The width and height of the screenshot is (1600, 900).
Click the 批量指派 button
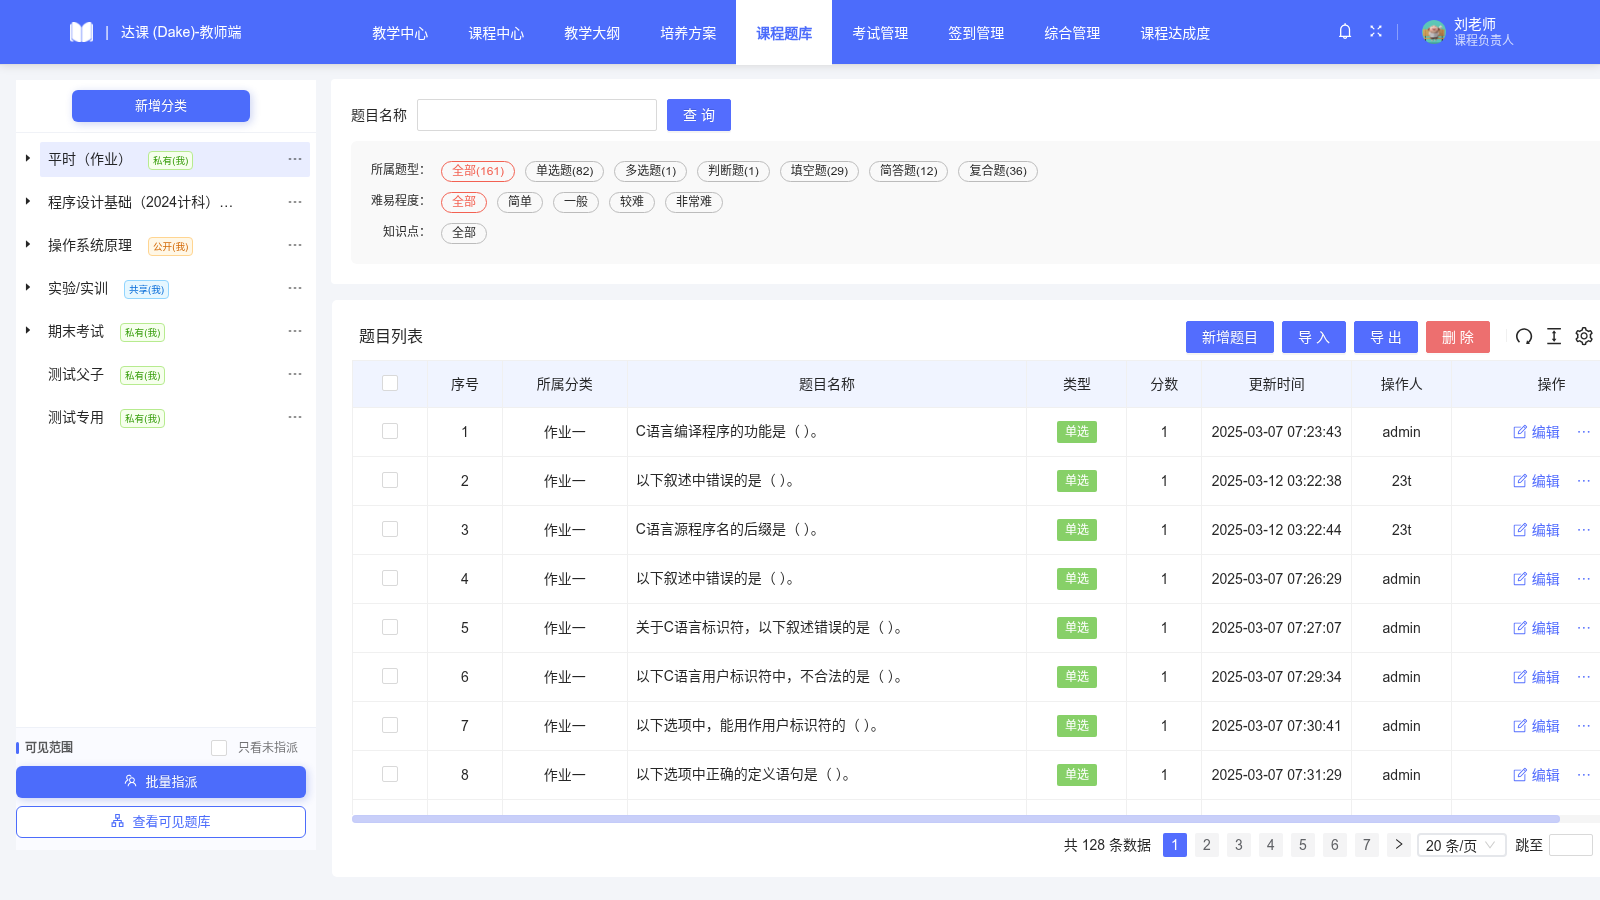161,782
